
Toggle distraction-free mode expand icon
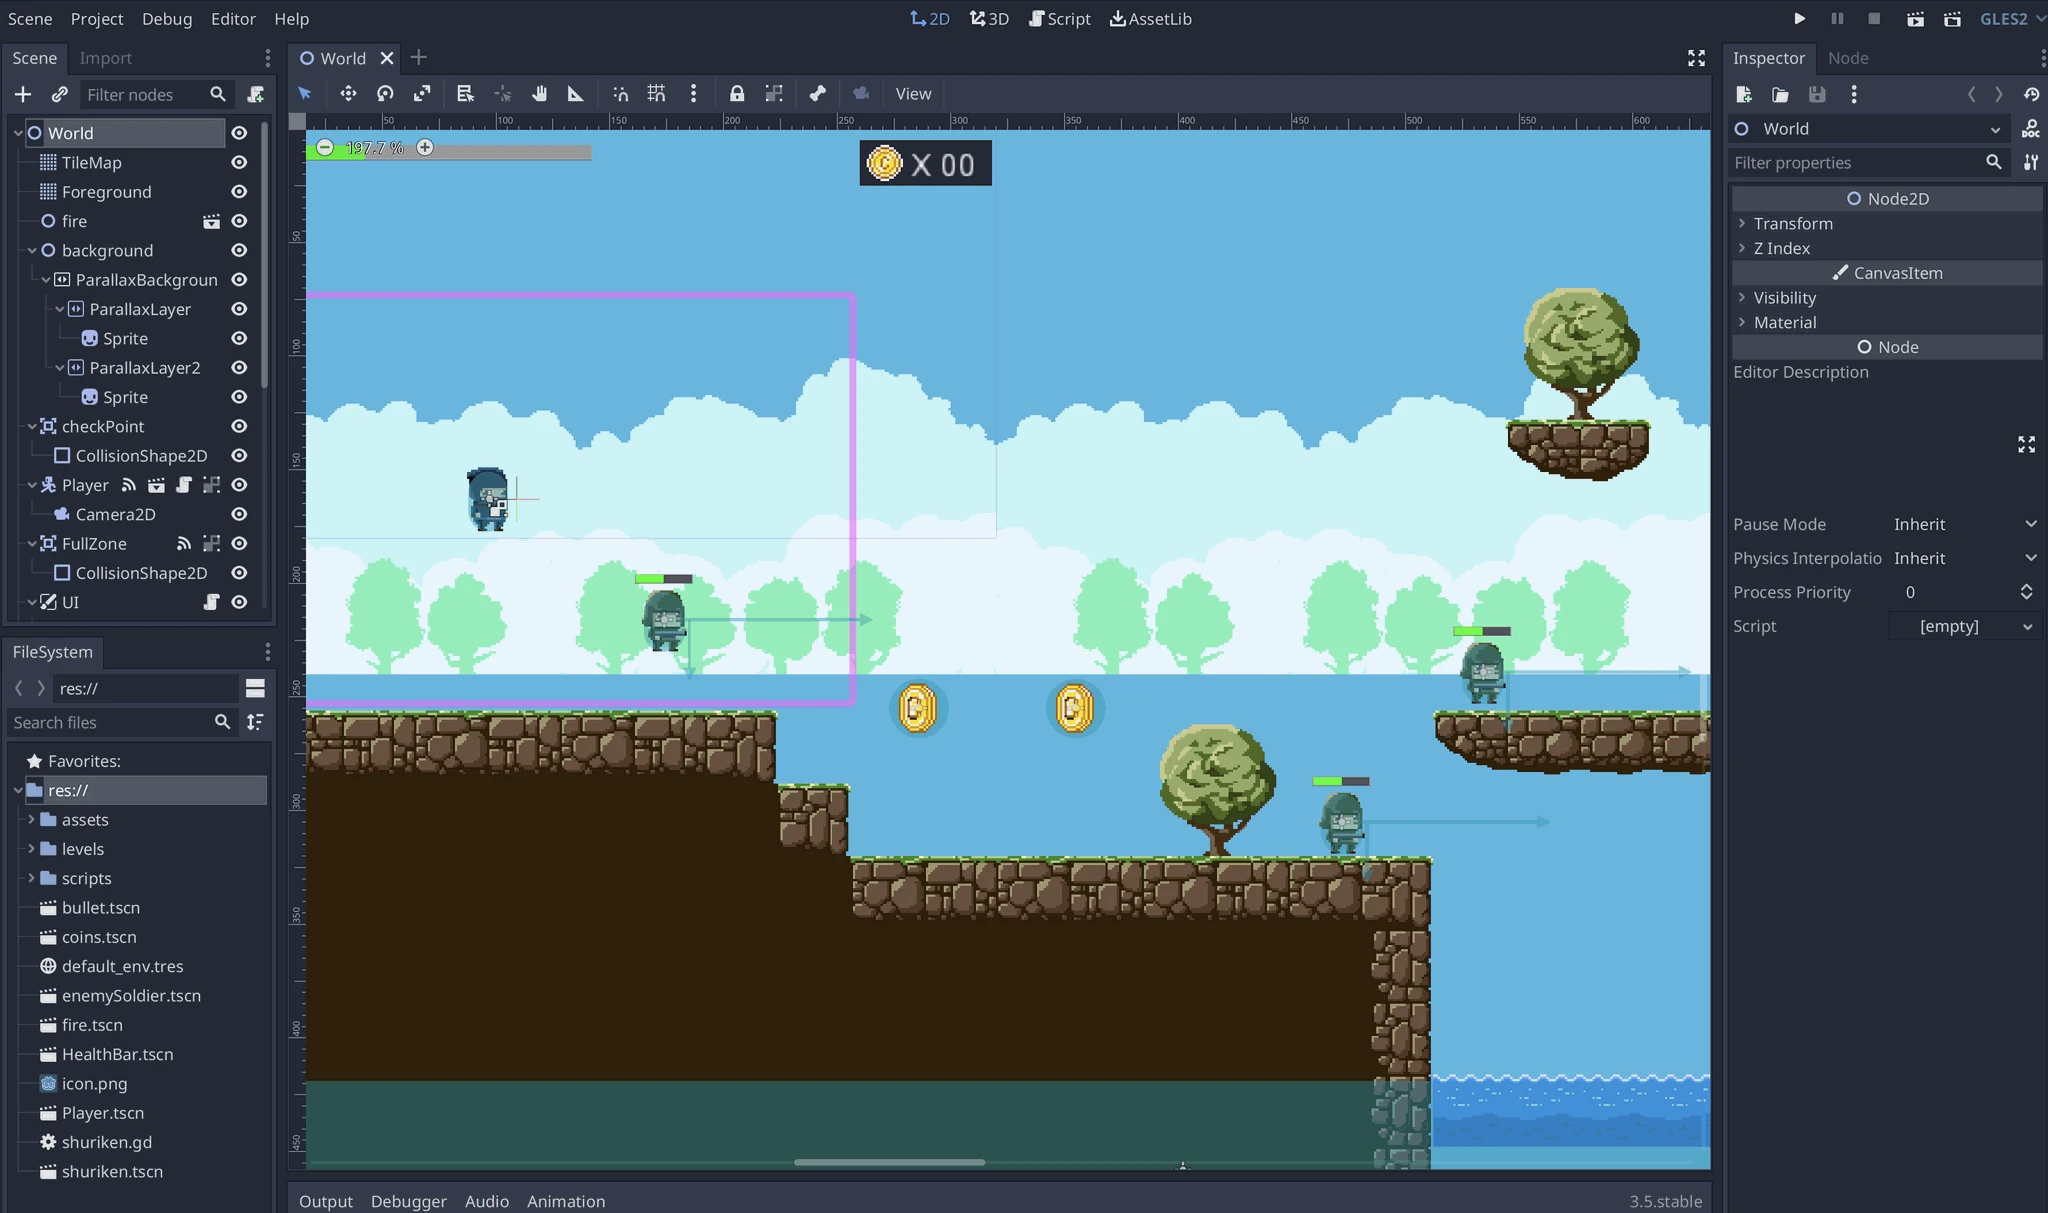point(1696,58)
